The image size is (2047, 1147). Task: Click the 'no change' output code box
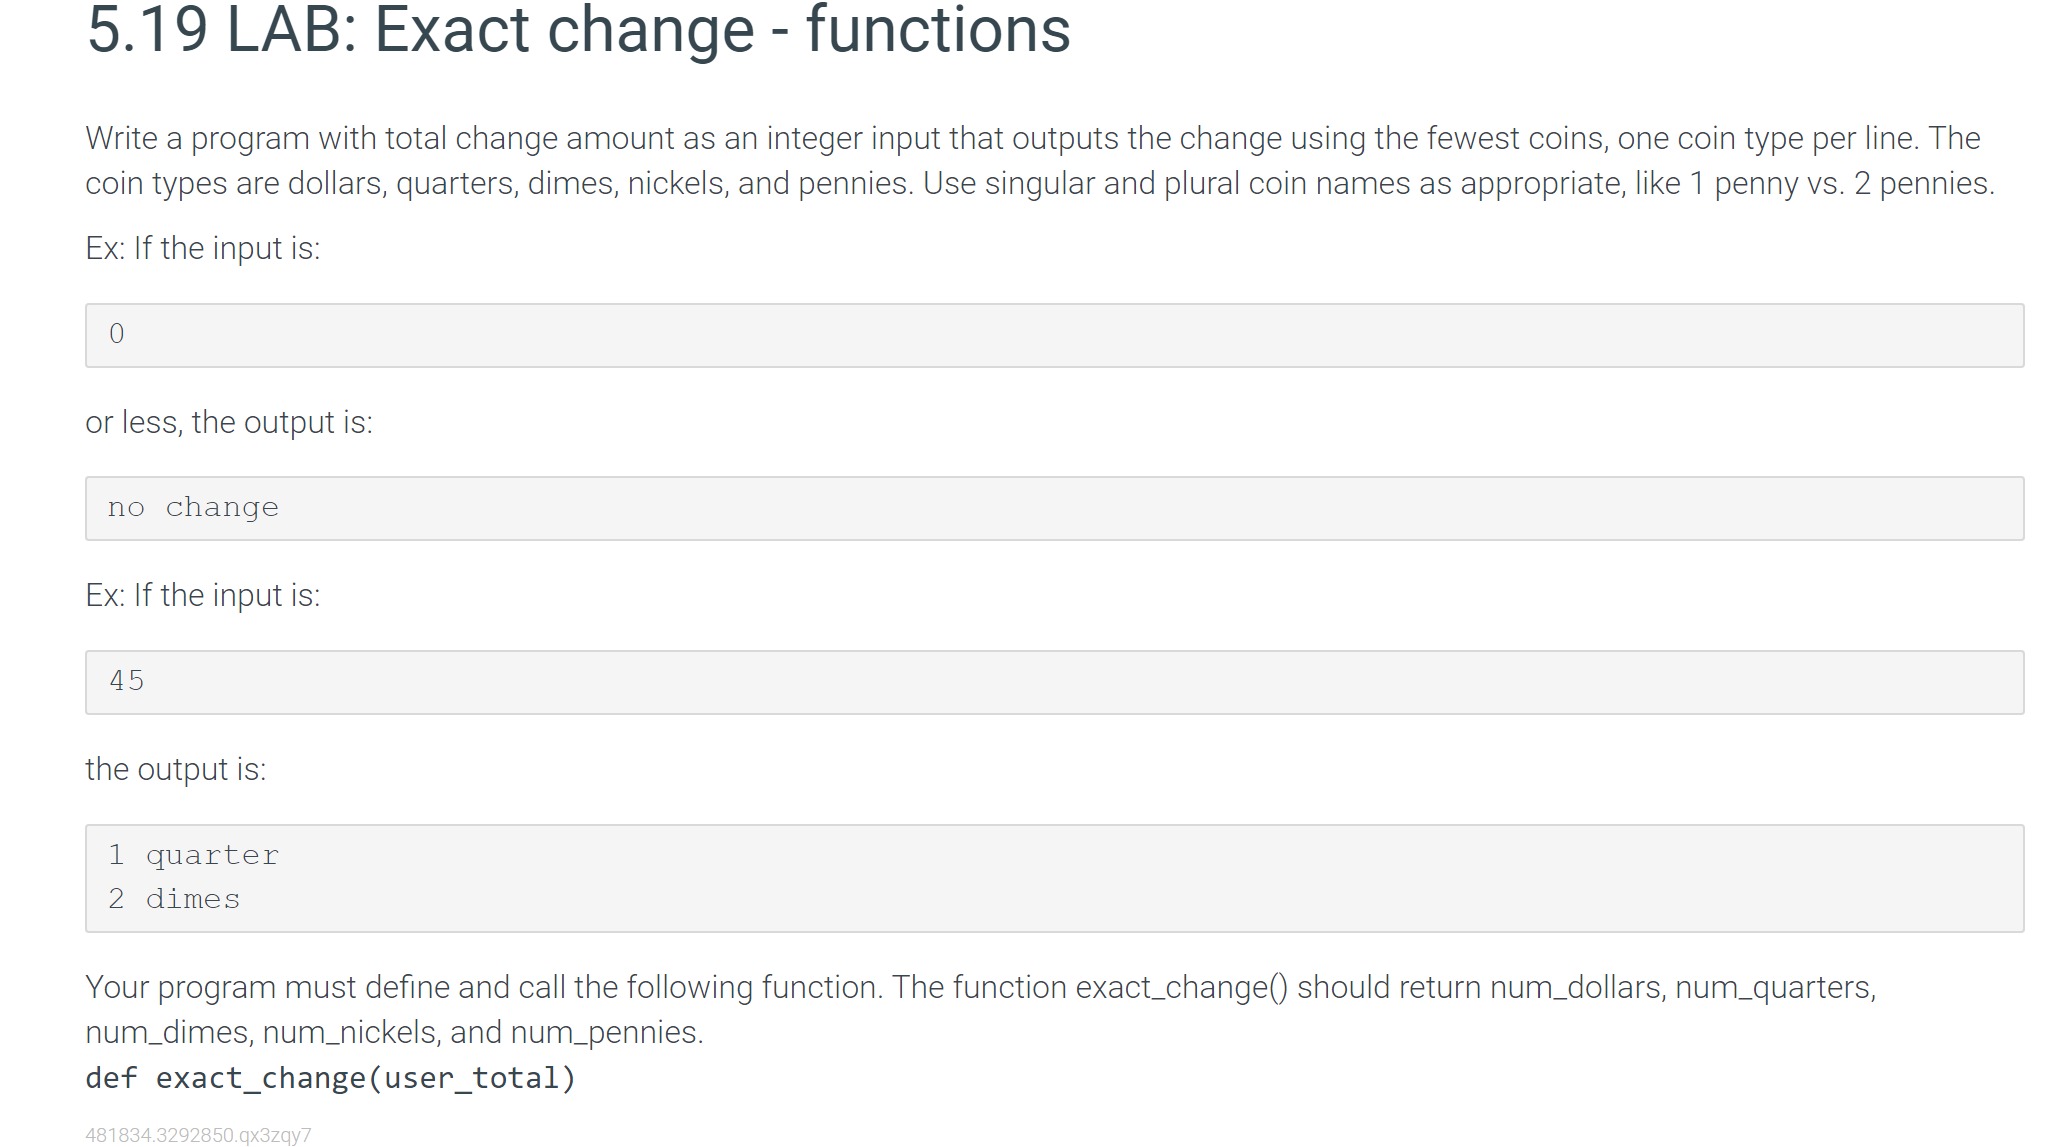[x=1054, y=508]
